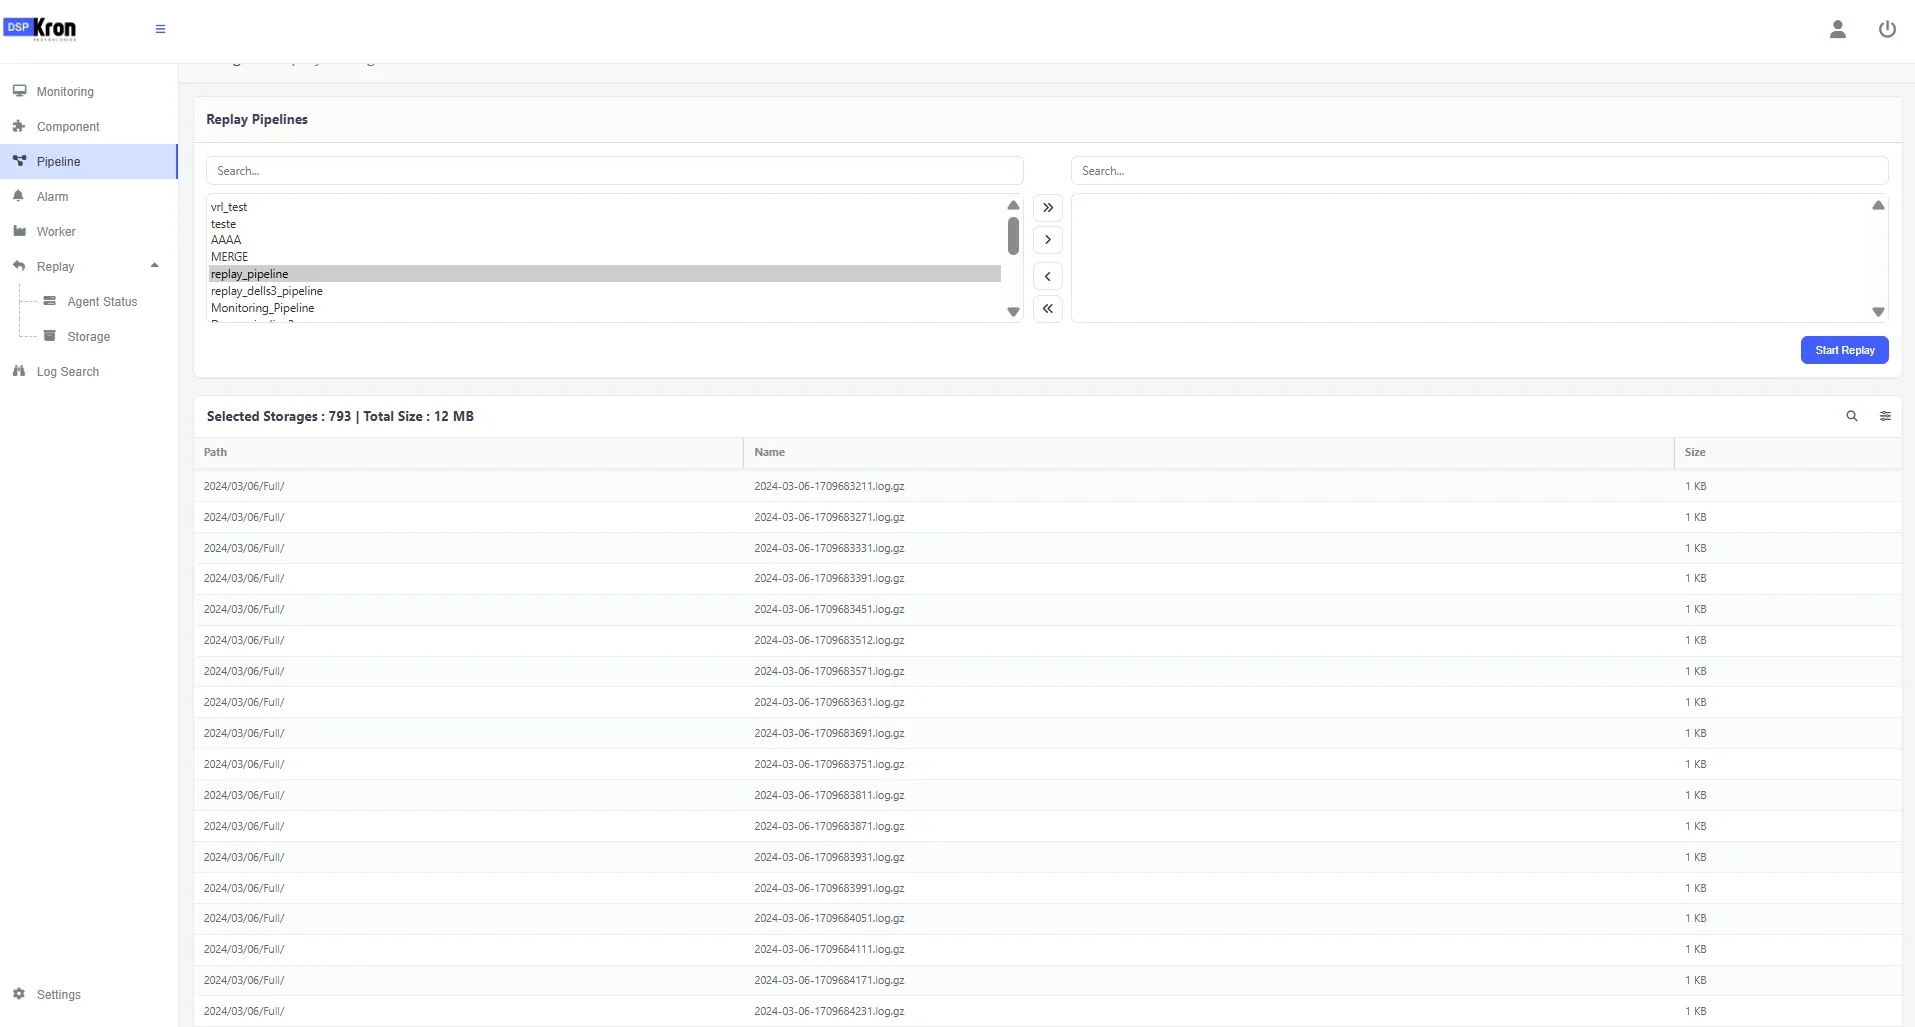This screenshot has width=1915, height=1027.
Task: Open Monitoring in the sidebar
Action: 88,91
